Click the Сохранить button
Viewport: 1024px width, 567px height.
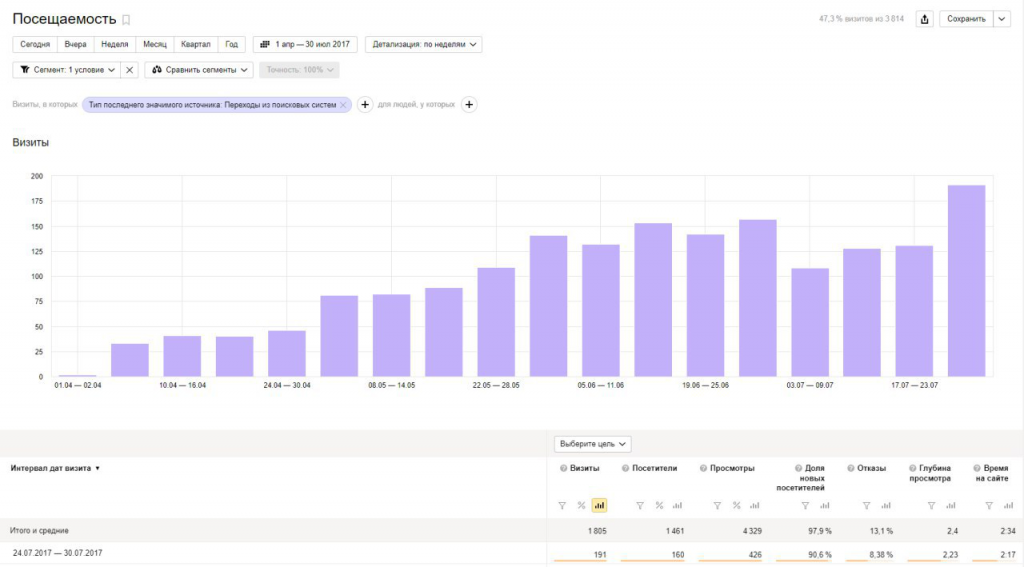pyautogui.click(x=967, y=19)
